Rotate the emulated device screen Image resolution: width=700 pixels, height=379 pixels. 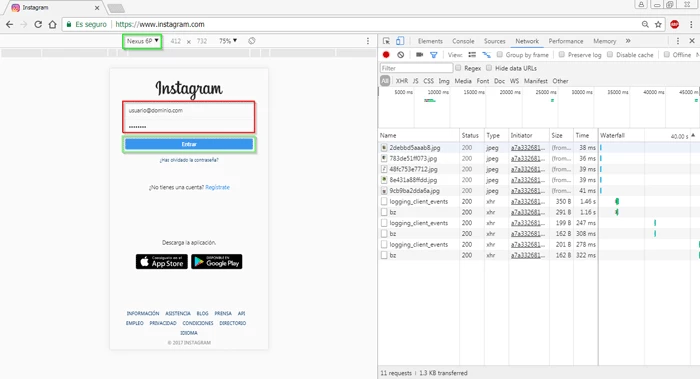(252, 41)
